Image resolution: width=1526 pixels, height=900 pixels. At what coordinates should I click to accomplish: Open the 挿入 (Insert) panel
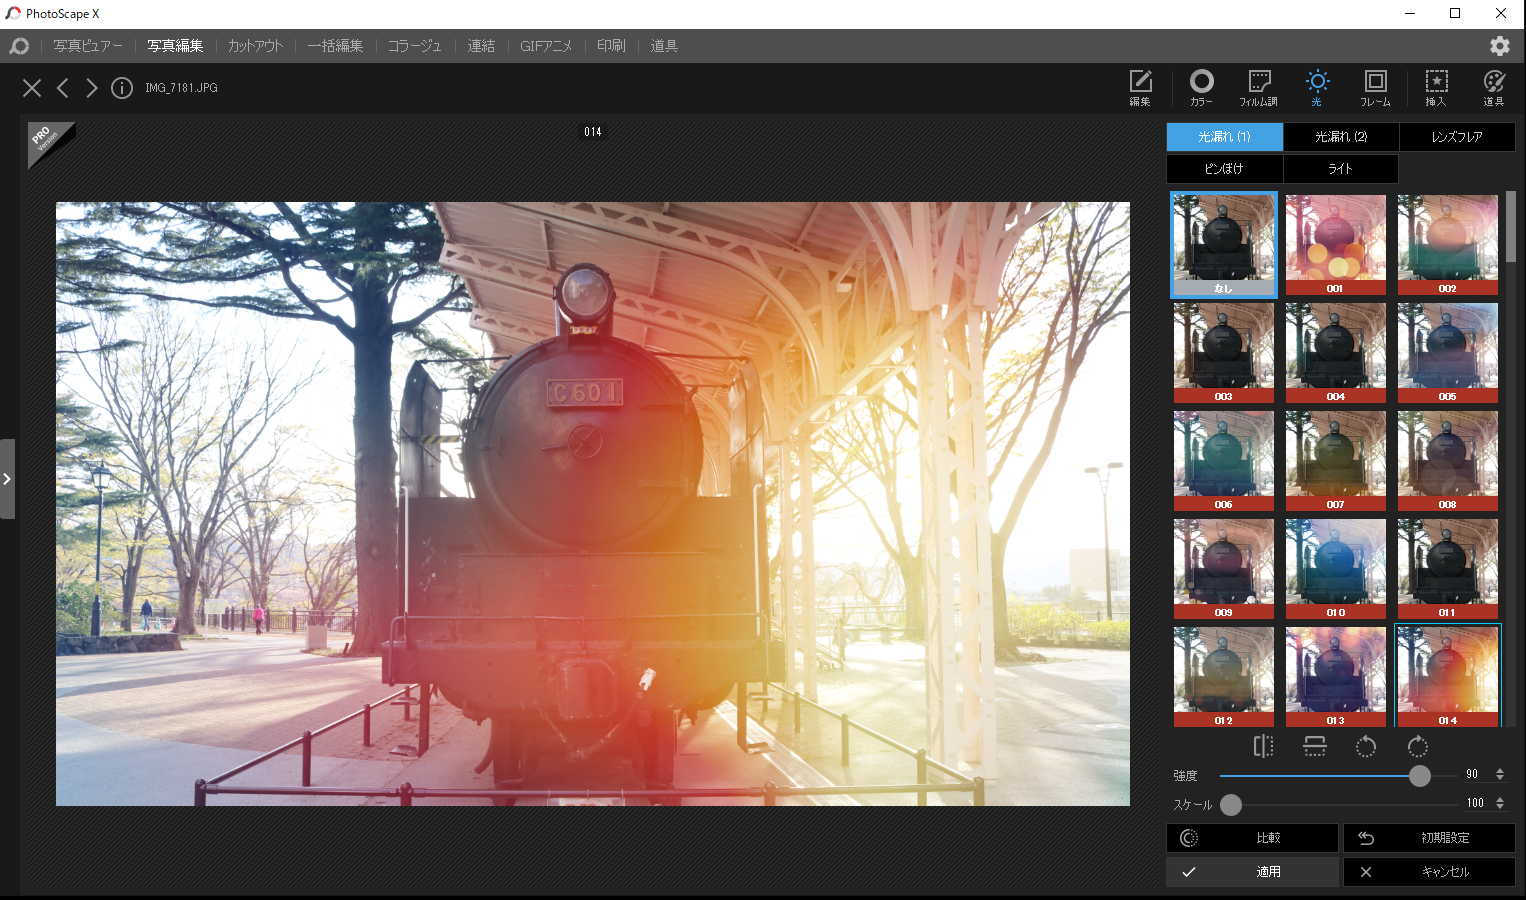click(1436, 88)
